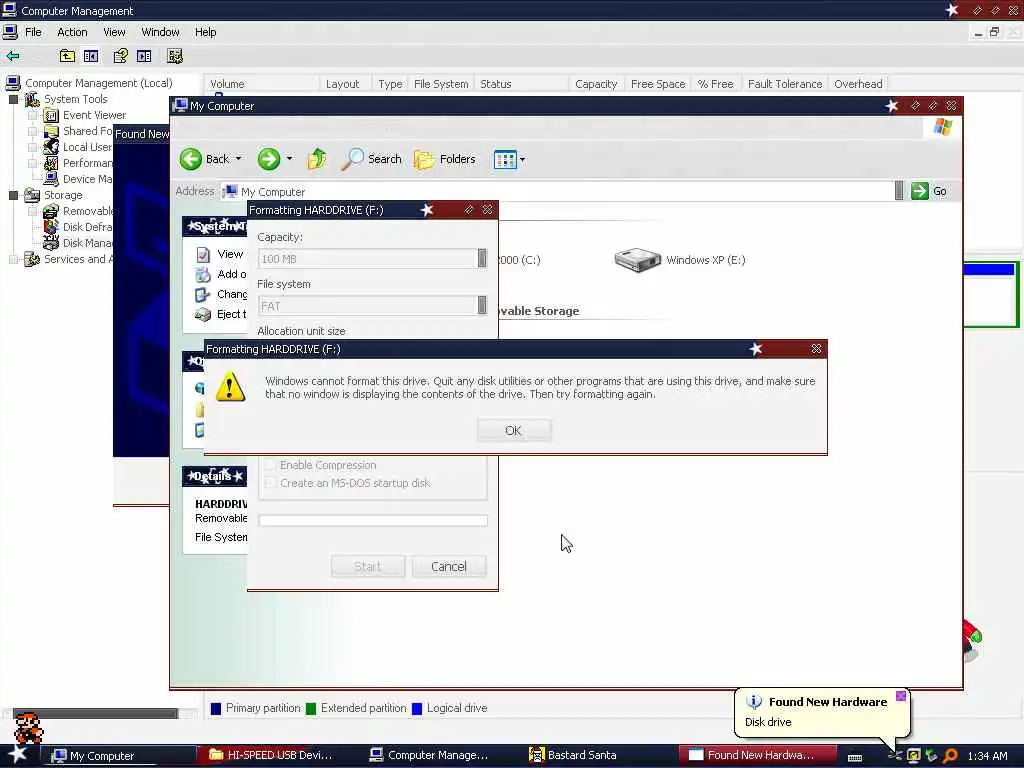The height and width of the screenshot is (768, 1024).
Task: Click the File System column header
Action: click(441, 84)
